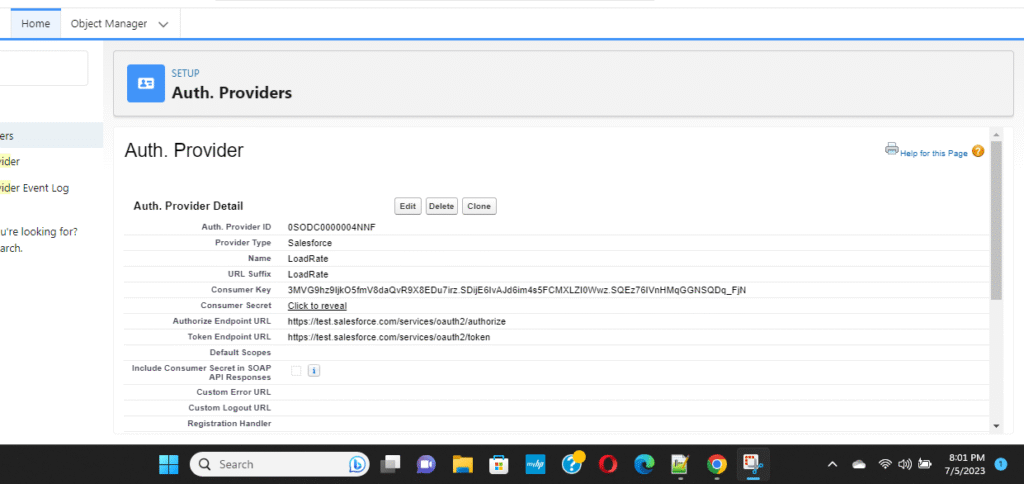Show hidden system tray icons chevron
The image size is (1024, 484).
832,464
